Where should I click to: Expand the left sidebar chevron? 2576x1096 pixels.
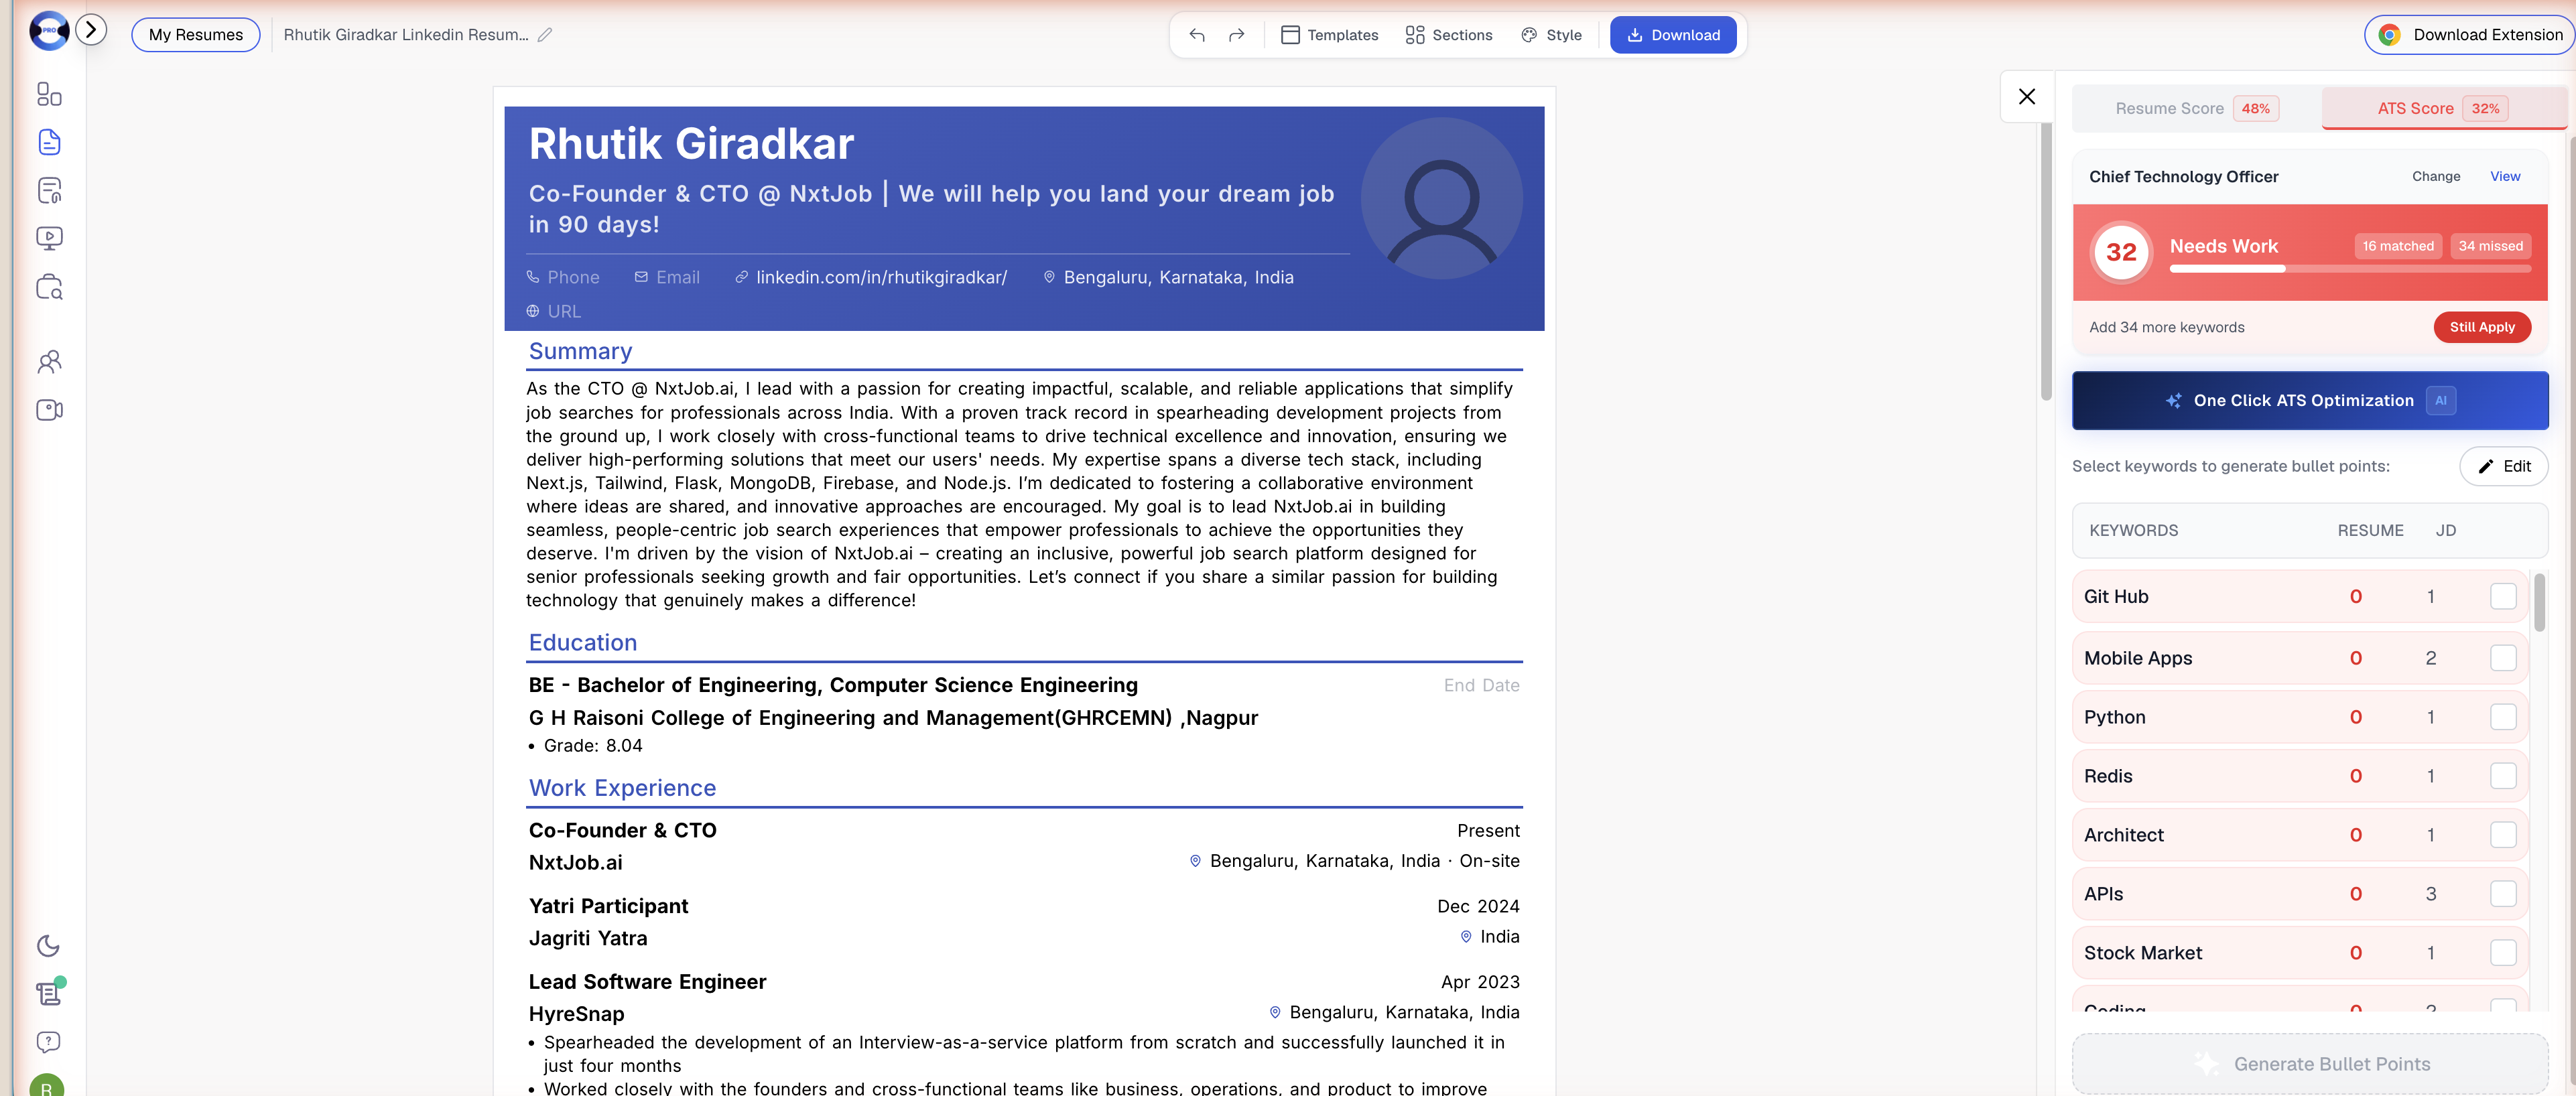tap(91, 30)
